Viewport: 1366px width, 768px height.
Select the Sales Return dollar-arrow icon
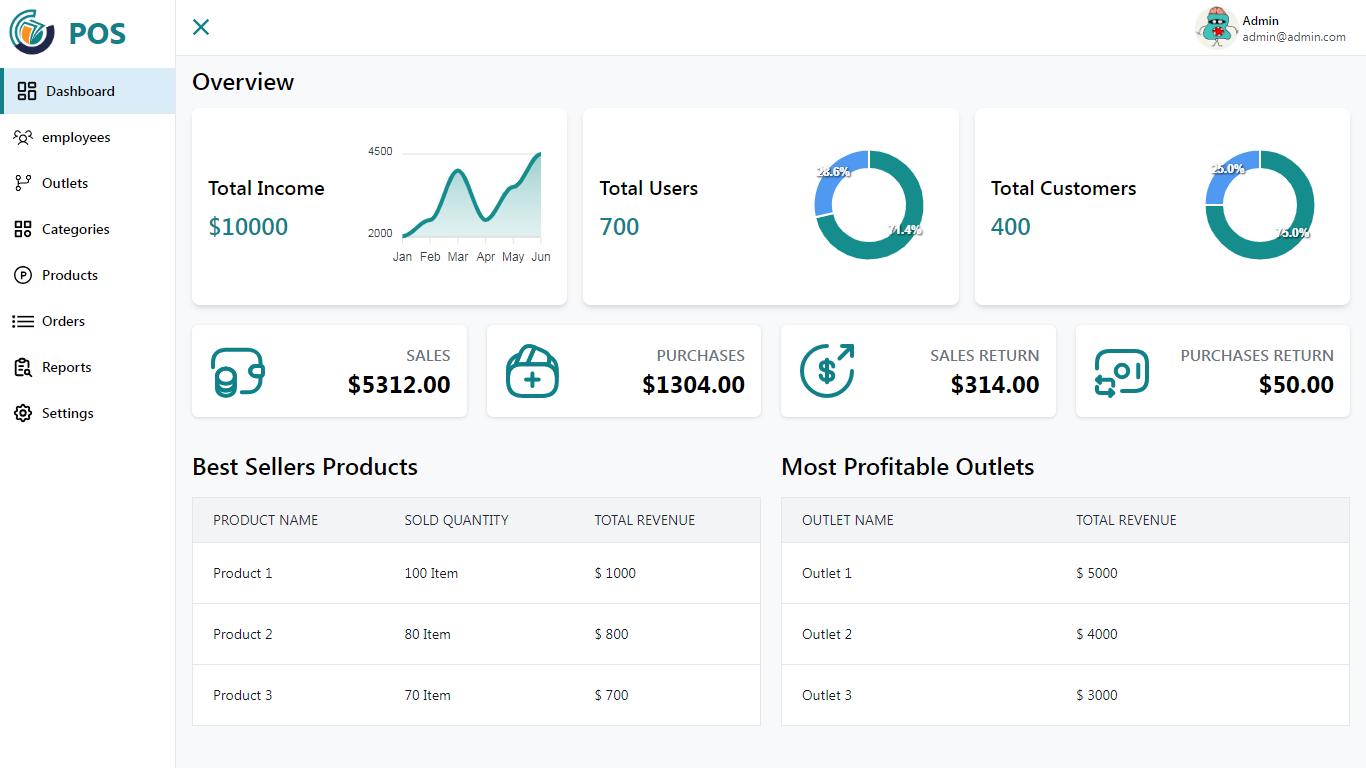point(826,370)
